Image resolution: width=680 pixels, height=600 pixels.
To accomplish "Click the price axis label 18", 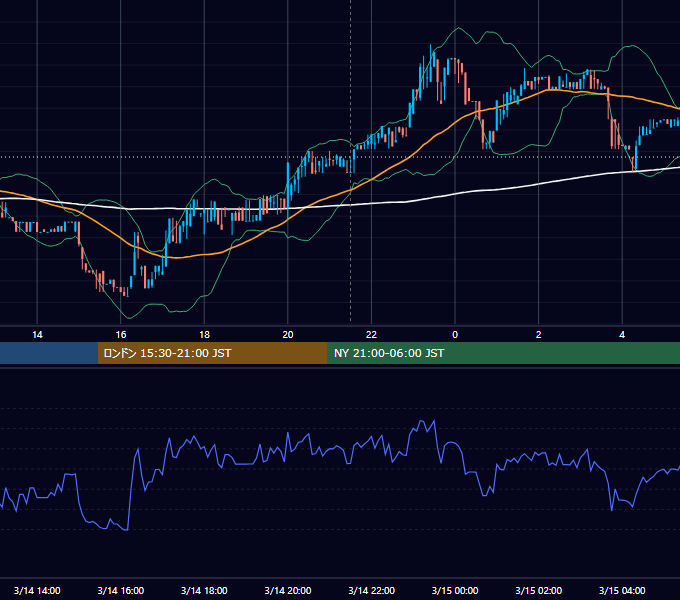I will (x=204, y=335).
